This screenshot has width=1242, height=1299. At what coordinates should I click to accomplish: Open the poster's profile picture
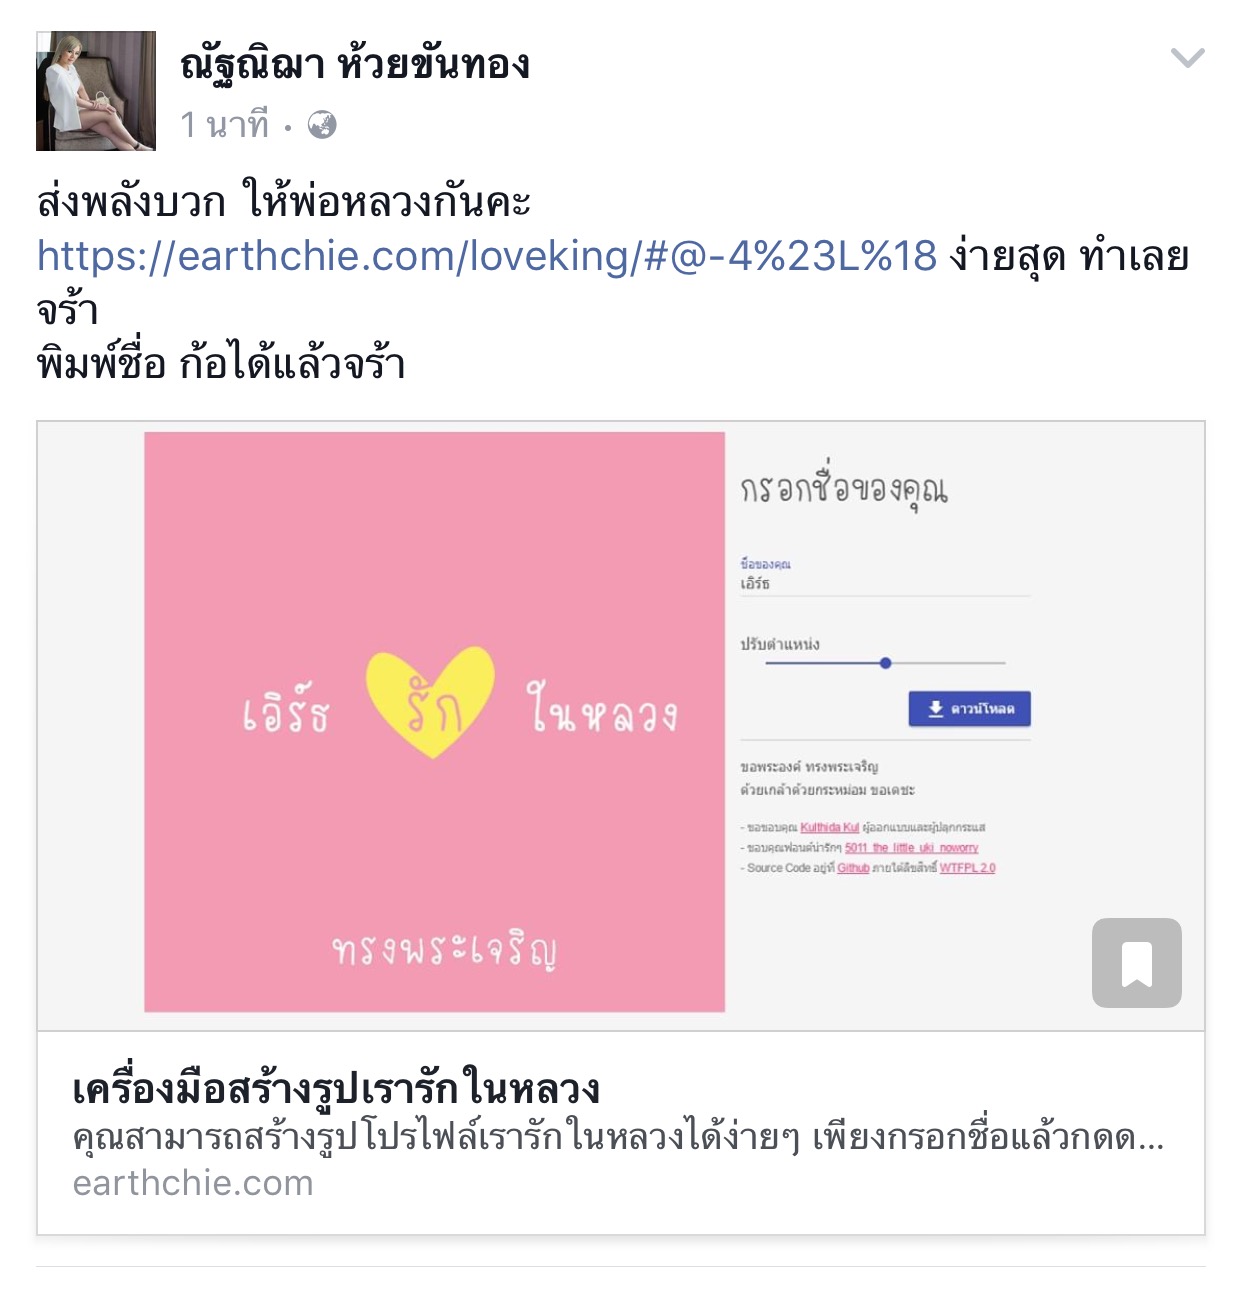(96, 91)
